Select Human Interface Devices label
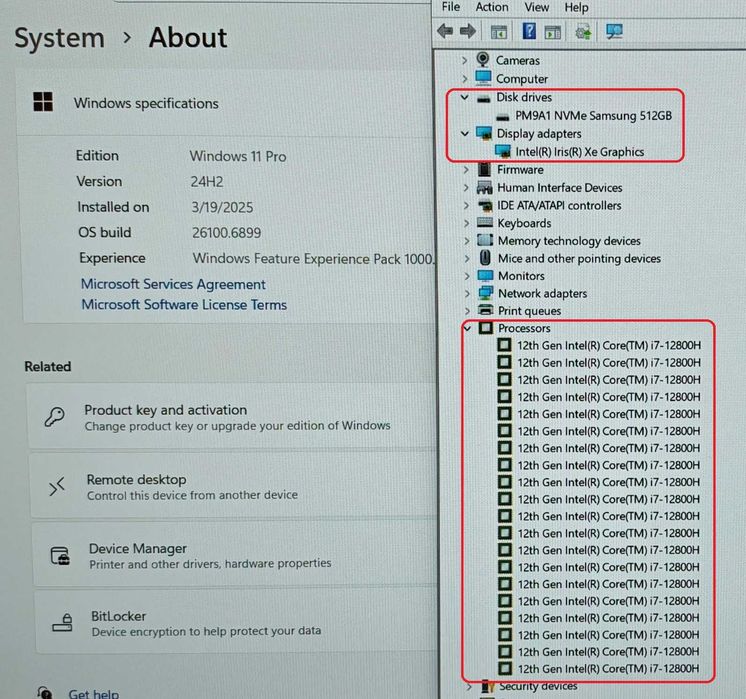Screen dimensions: 746x699 pos(560,187)
